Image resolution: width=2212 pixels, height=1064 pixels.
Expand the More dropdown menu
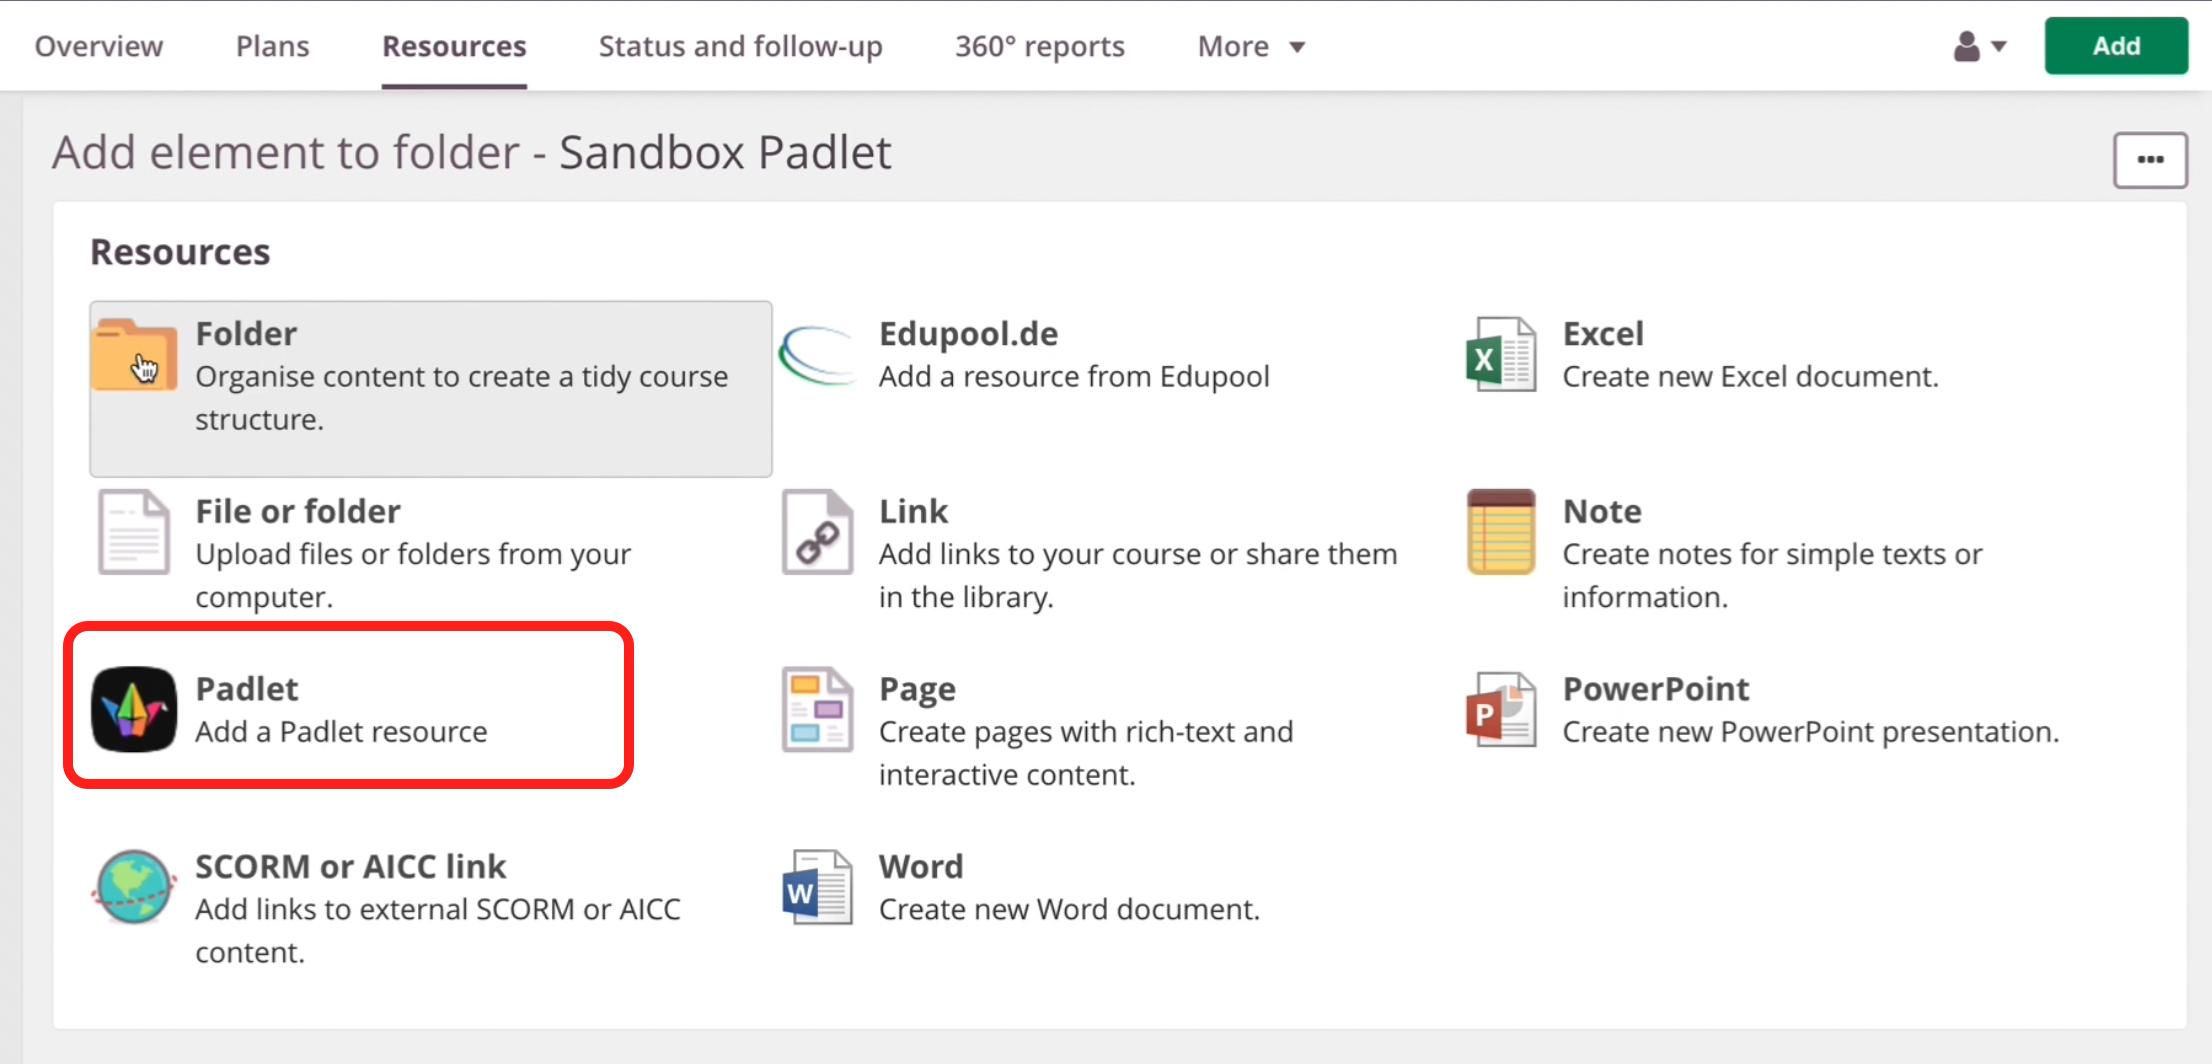point(1252,46)
